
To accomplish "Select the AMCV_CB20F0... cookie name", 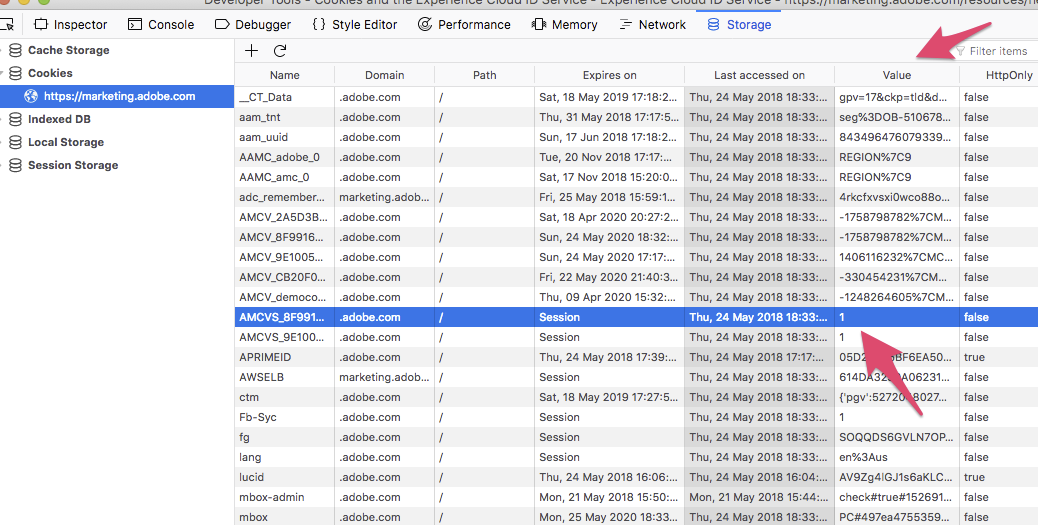I will (x=283, y=277).
